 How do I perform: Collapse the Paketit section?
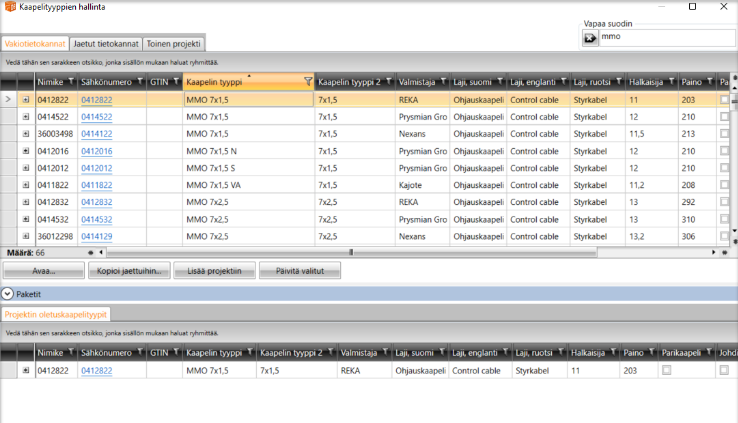pyautogui.click(x=8, y=294)
